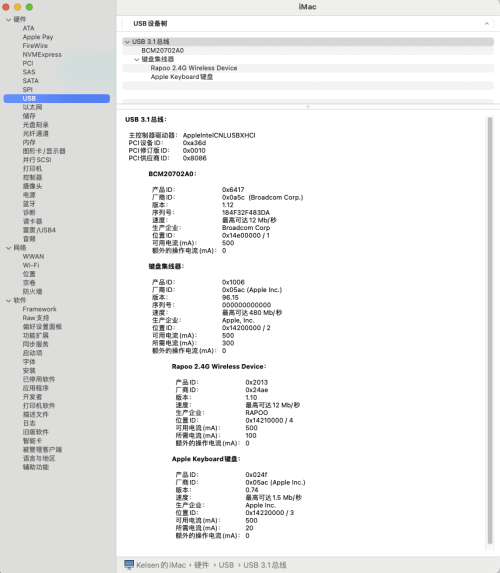Select 雷雳/USB4 in the sidebar
Screen dimensions: 500x573
39,230
